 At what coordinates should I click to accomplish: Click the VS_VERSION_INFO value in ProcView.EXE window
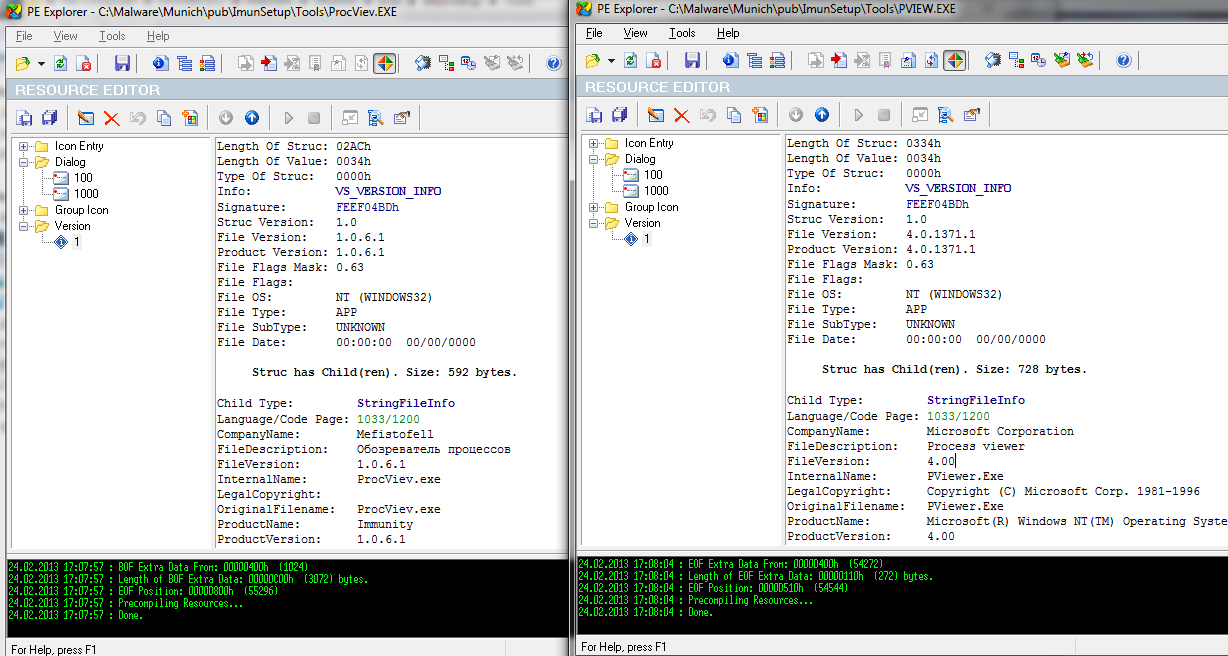(x=389, y=191)
